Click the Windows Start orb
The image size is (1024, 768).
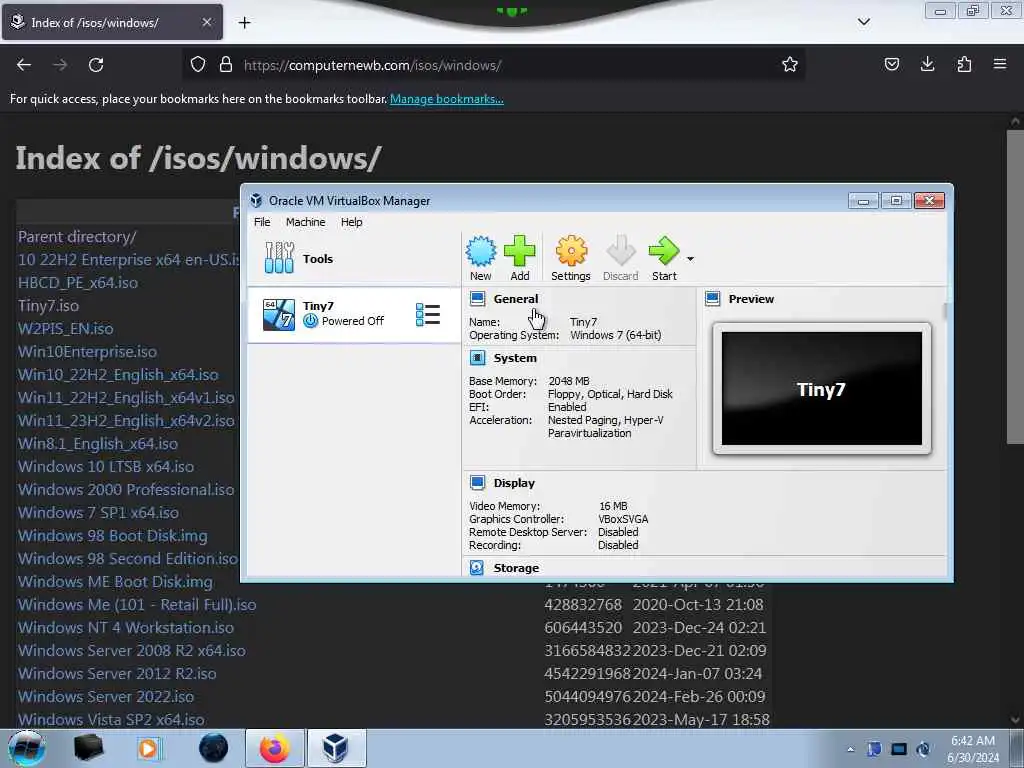tap(27, 748)
